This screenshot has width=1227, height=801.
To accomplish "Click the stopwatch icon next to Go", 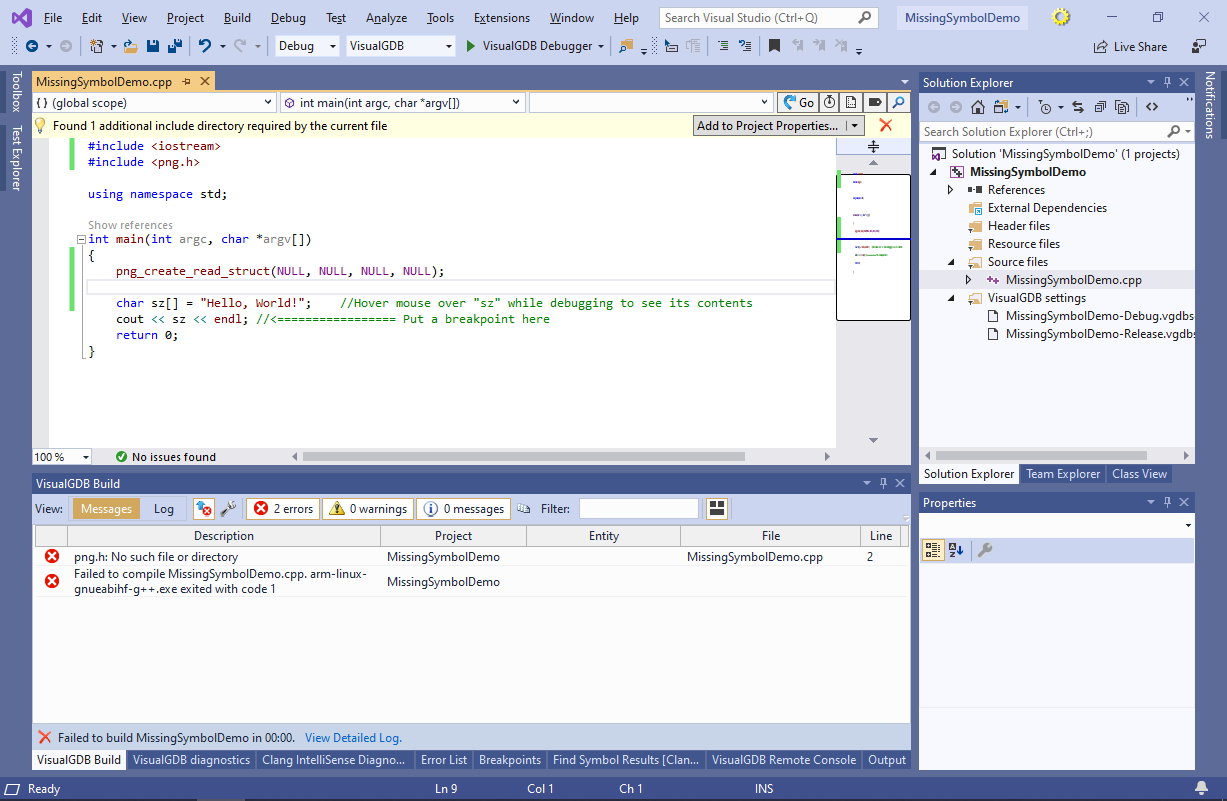I will 830,102.
